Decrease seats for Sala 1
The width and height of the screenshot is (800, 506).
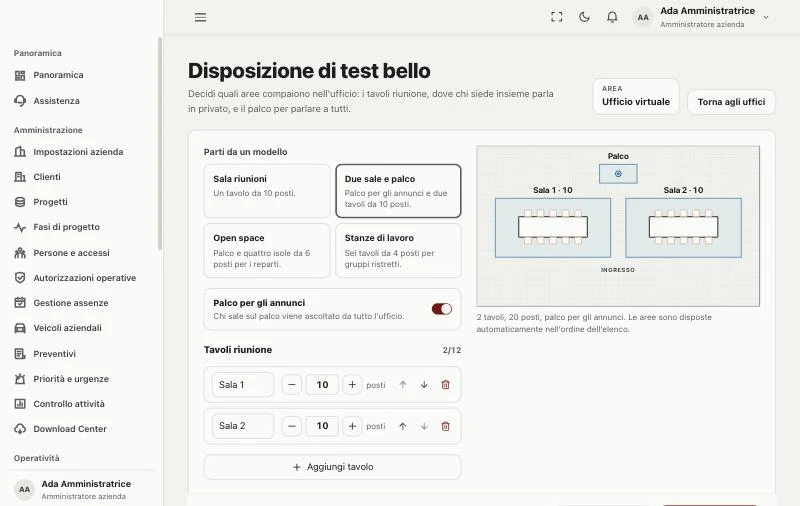[292, 385]
